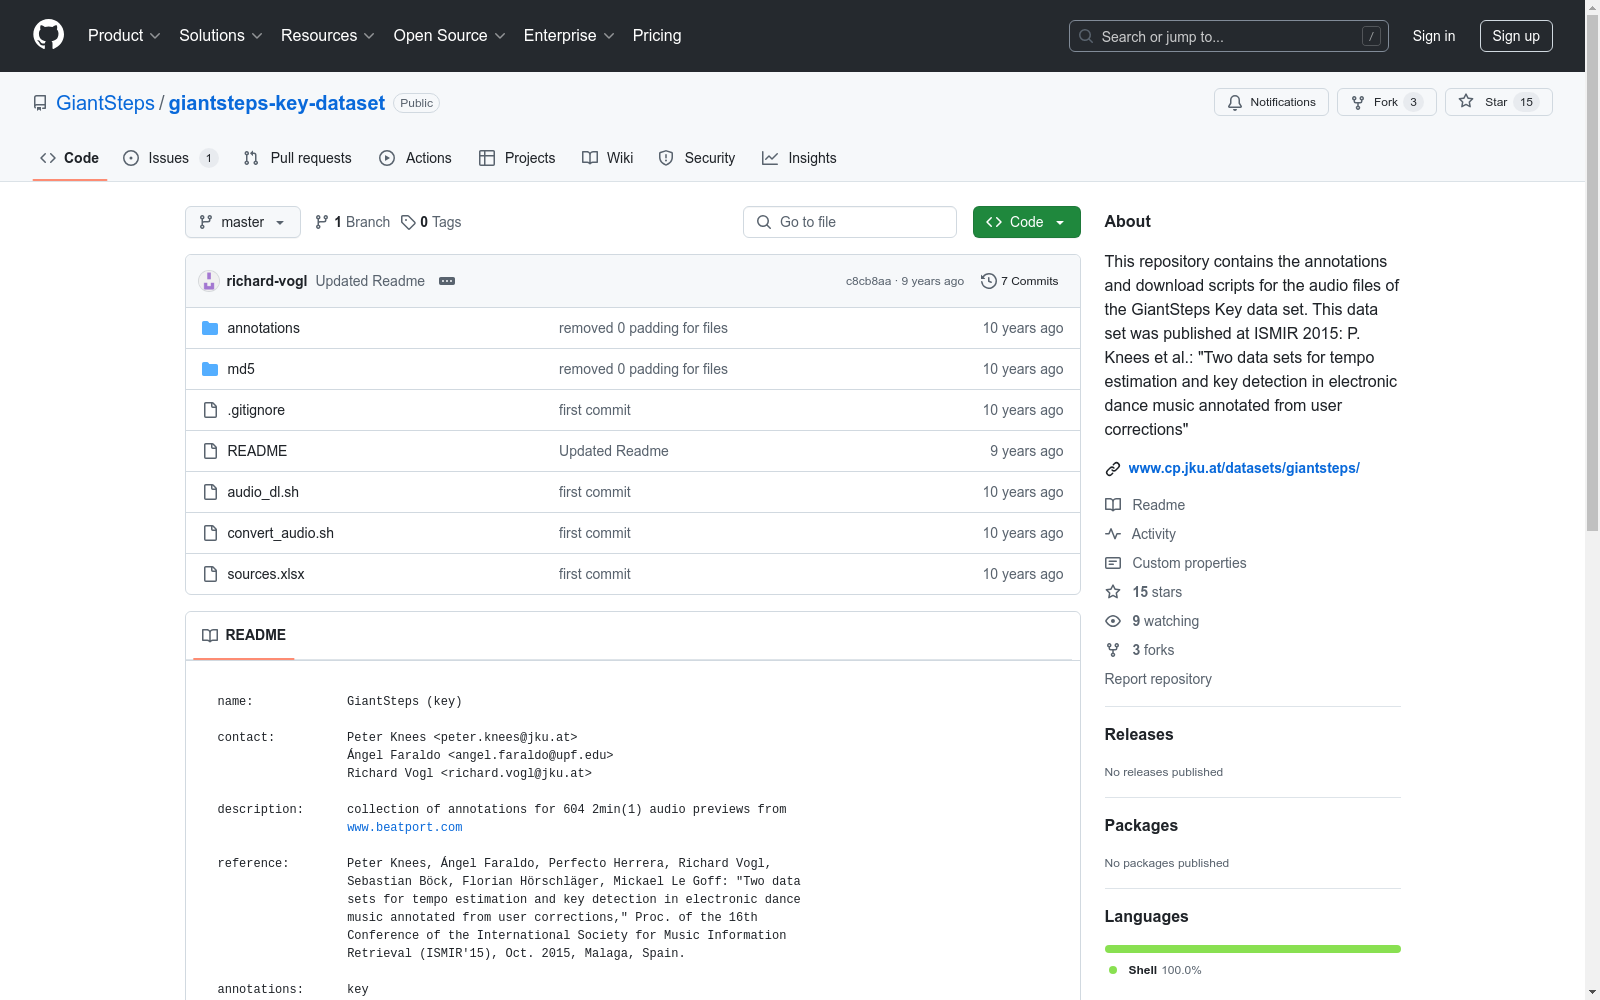Image resolution: width=1600 pixels, height=1000 pixels.
Task: Open the 7 Commits history link
Action: click(1020, 281)
